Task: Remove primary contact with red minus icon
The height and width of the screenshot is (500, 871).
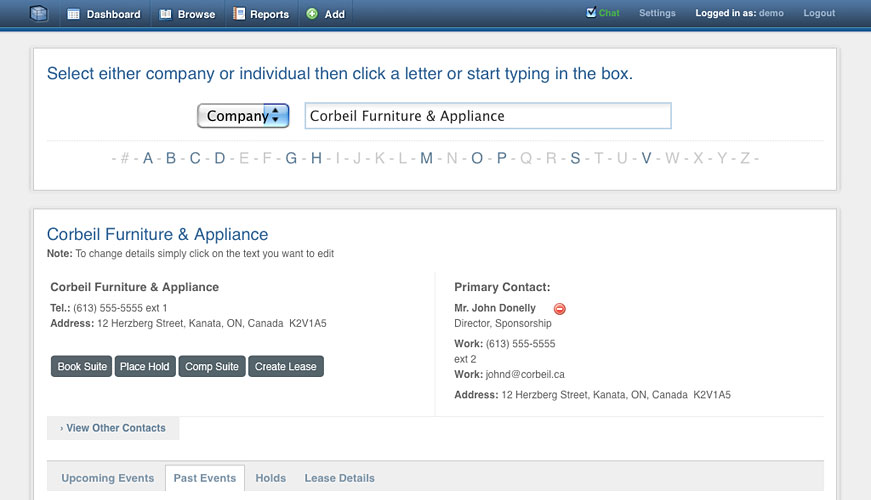Action: 559,309
